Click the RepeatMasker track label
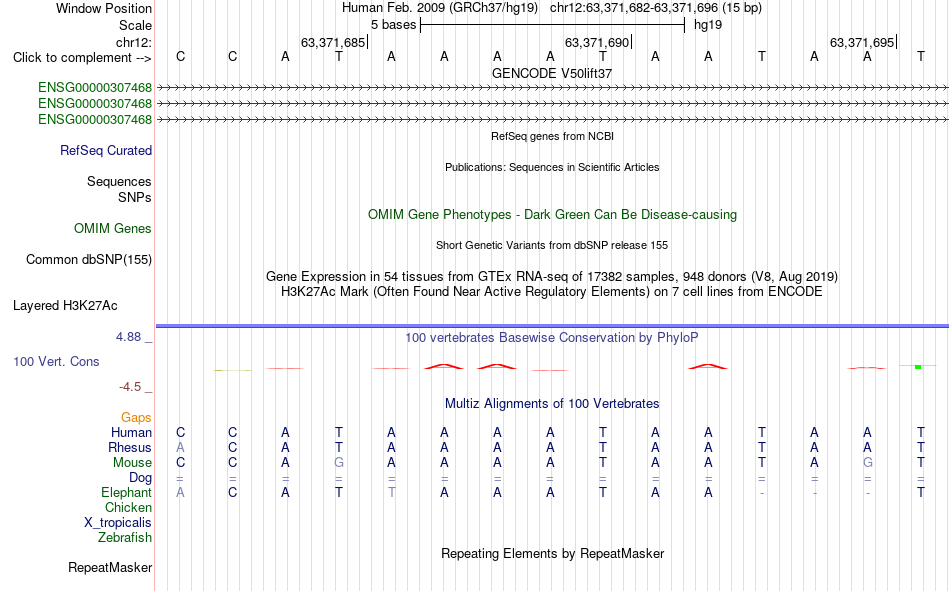This screenshot has height=591, width=950. (x=110, y=567)
